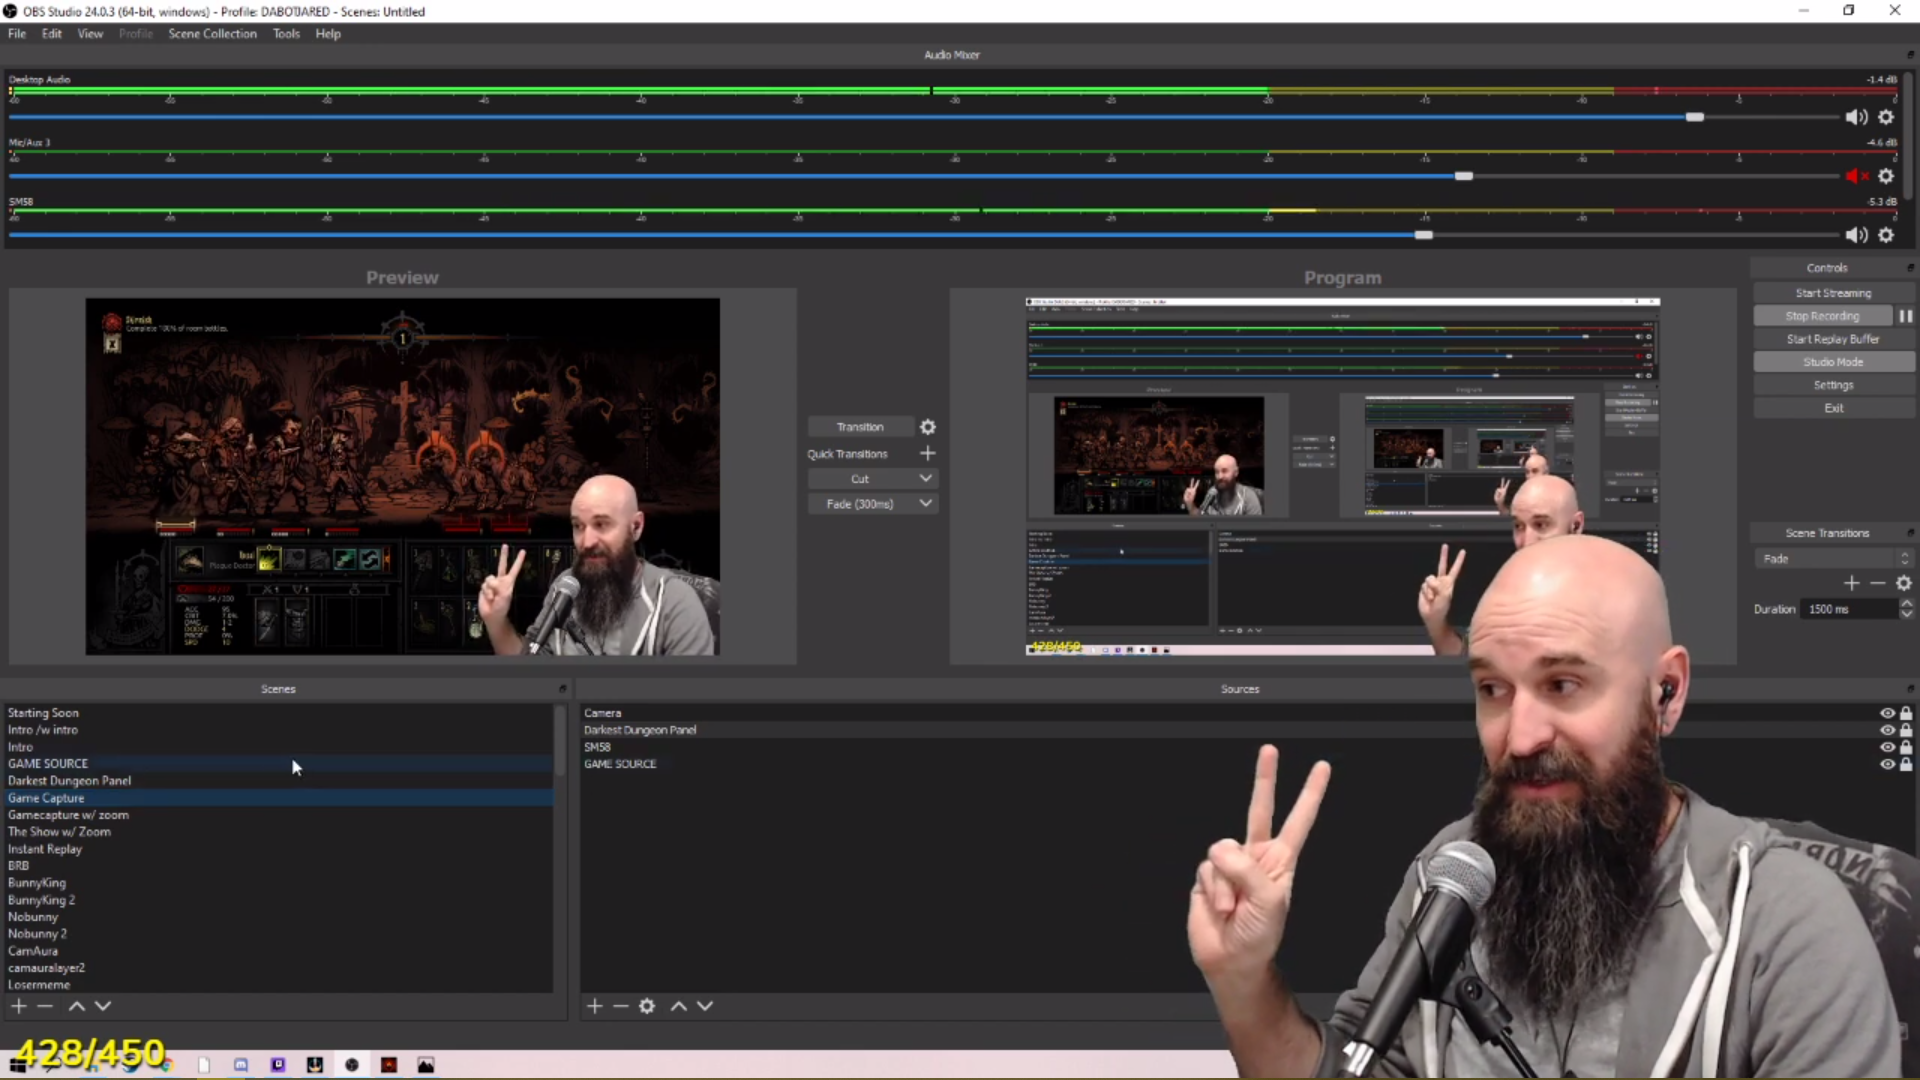Unmute the Mic/Aux 3 speaker icon
Image resolution: width=1920 pixels, height=1080 pixels.
pyautogui.click(x=1856, y=176)
